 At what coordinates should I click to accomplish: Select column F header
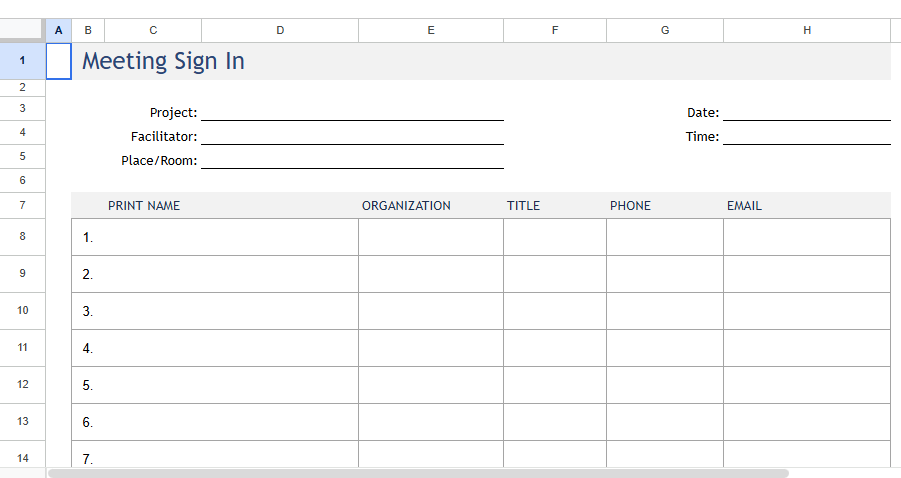555,30
